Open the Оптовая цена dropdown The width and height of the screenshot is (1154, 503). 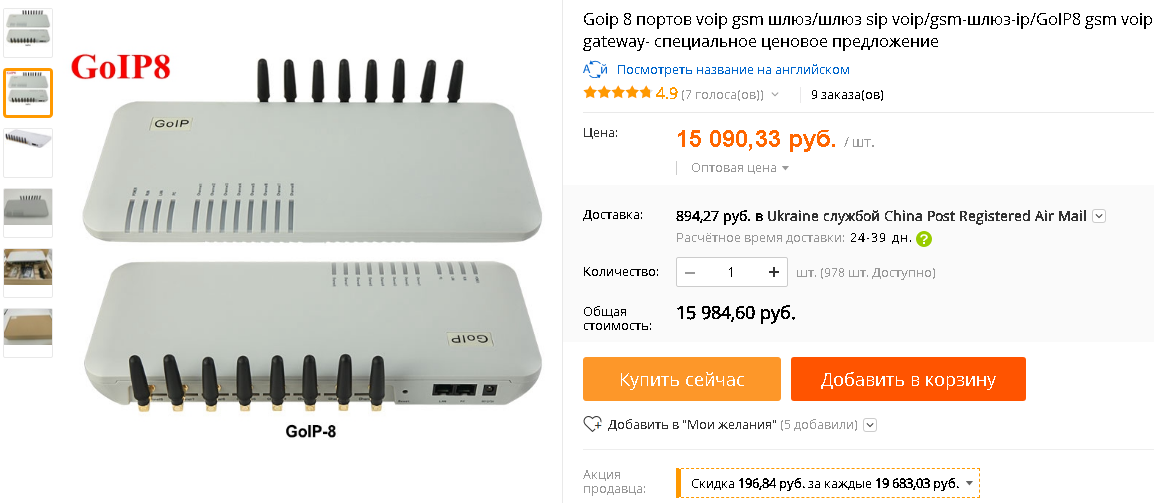[x=739, y=168]
